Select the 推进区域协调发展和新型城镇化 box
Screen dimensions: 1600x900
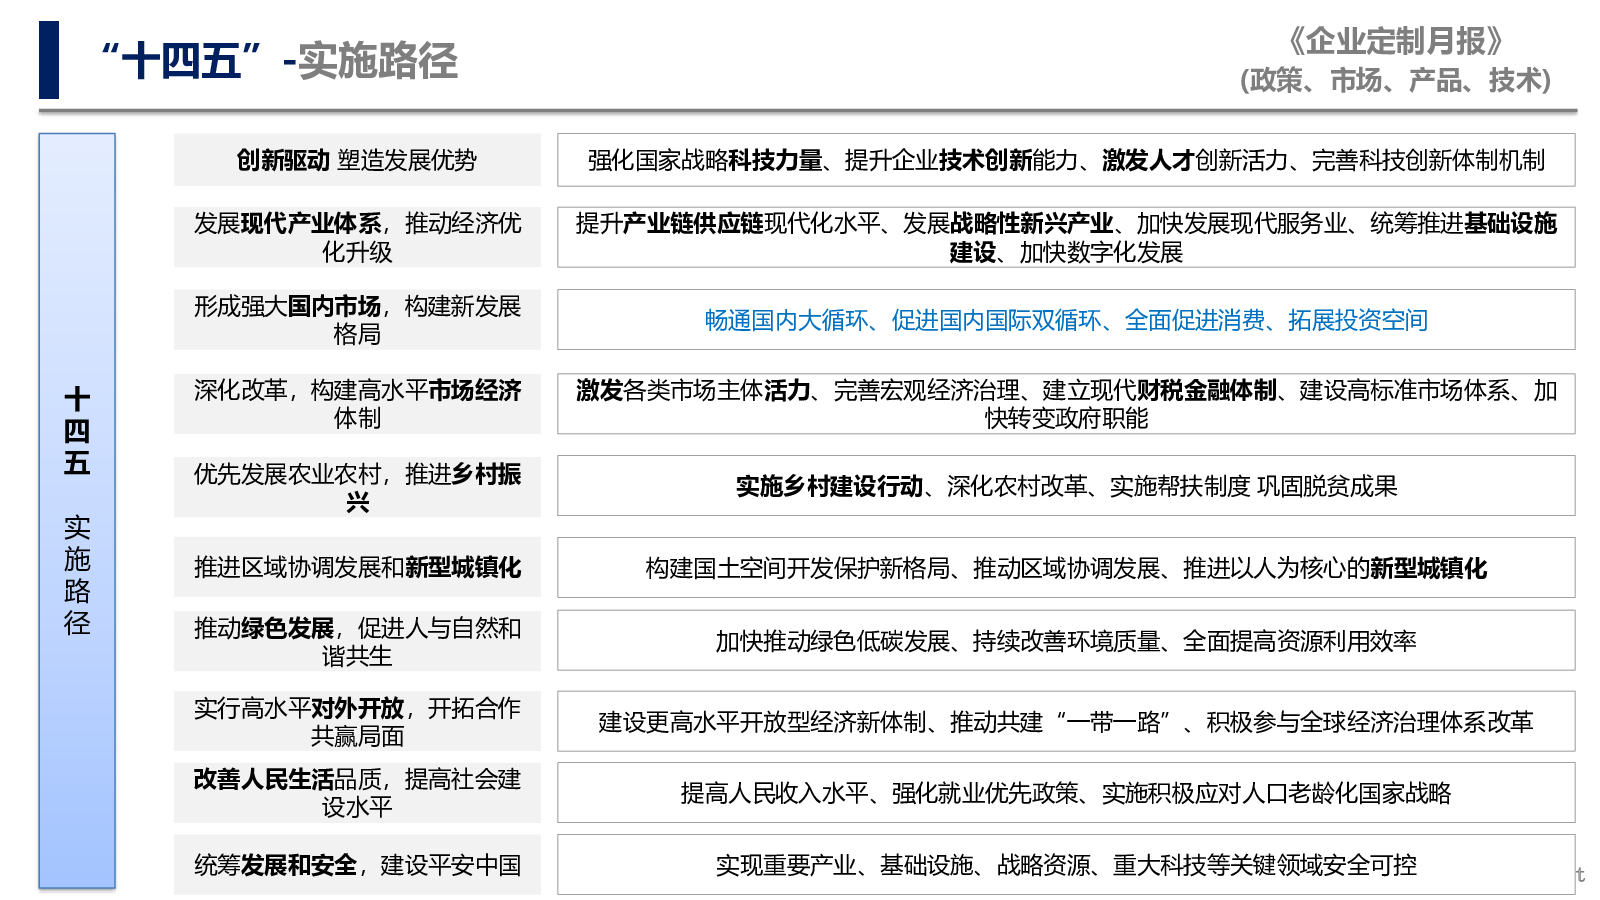coord(357,568)
